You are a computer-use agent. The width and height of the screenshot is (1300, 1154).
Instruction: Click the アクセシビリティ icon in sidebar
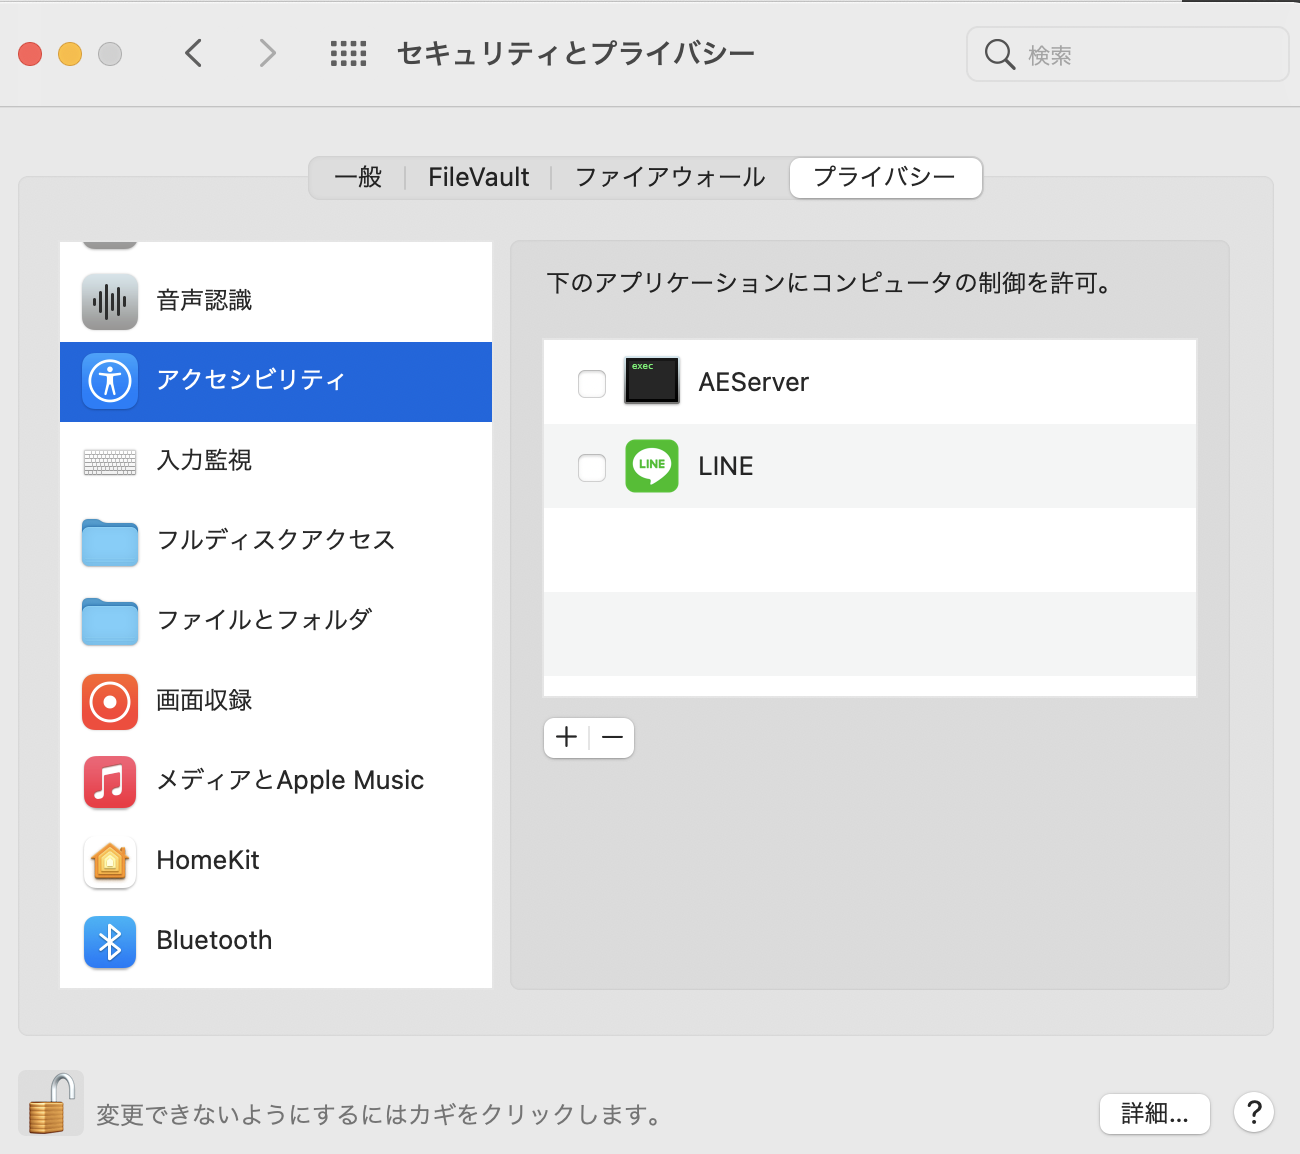110,381
